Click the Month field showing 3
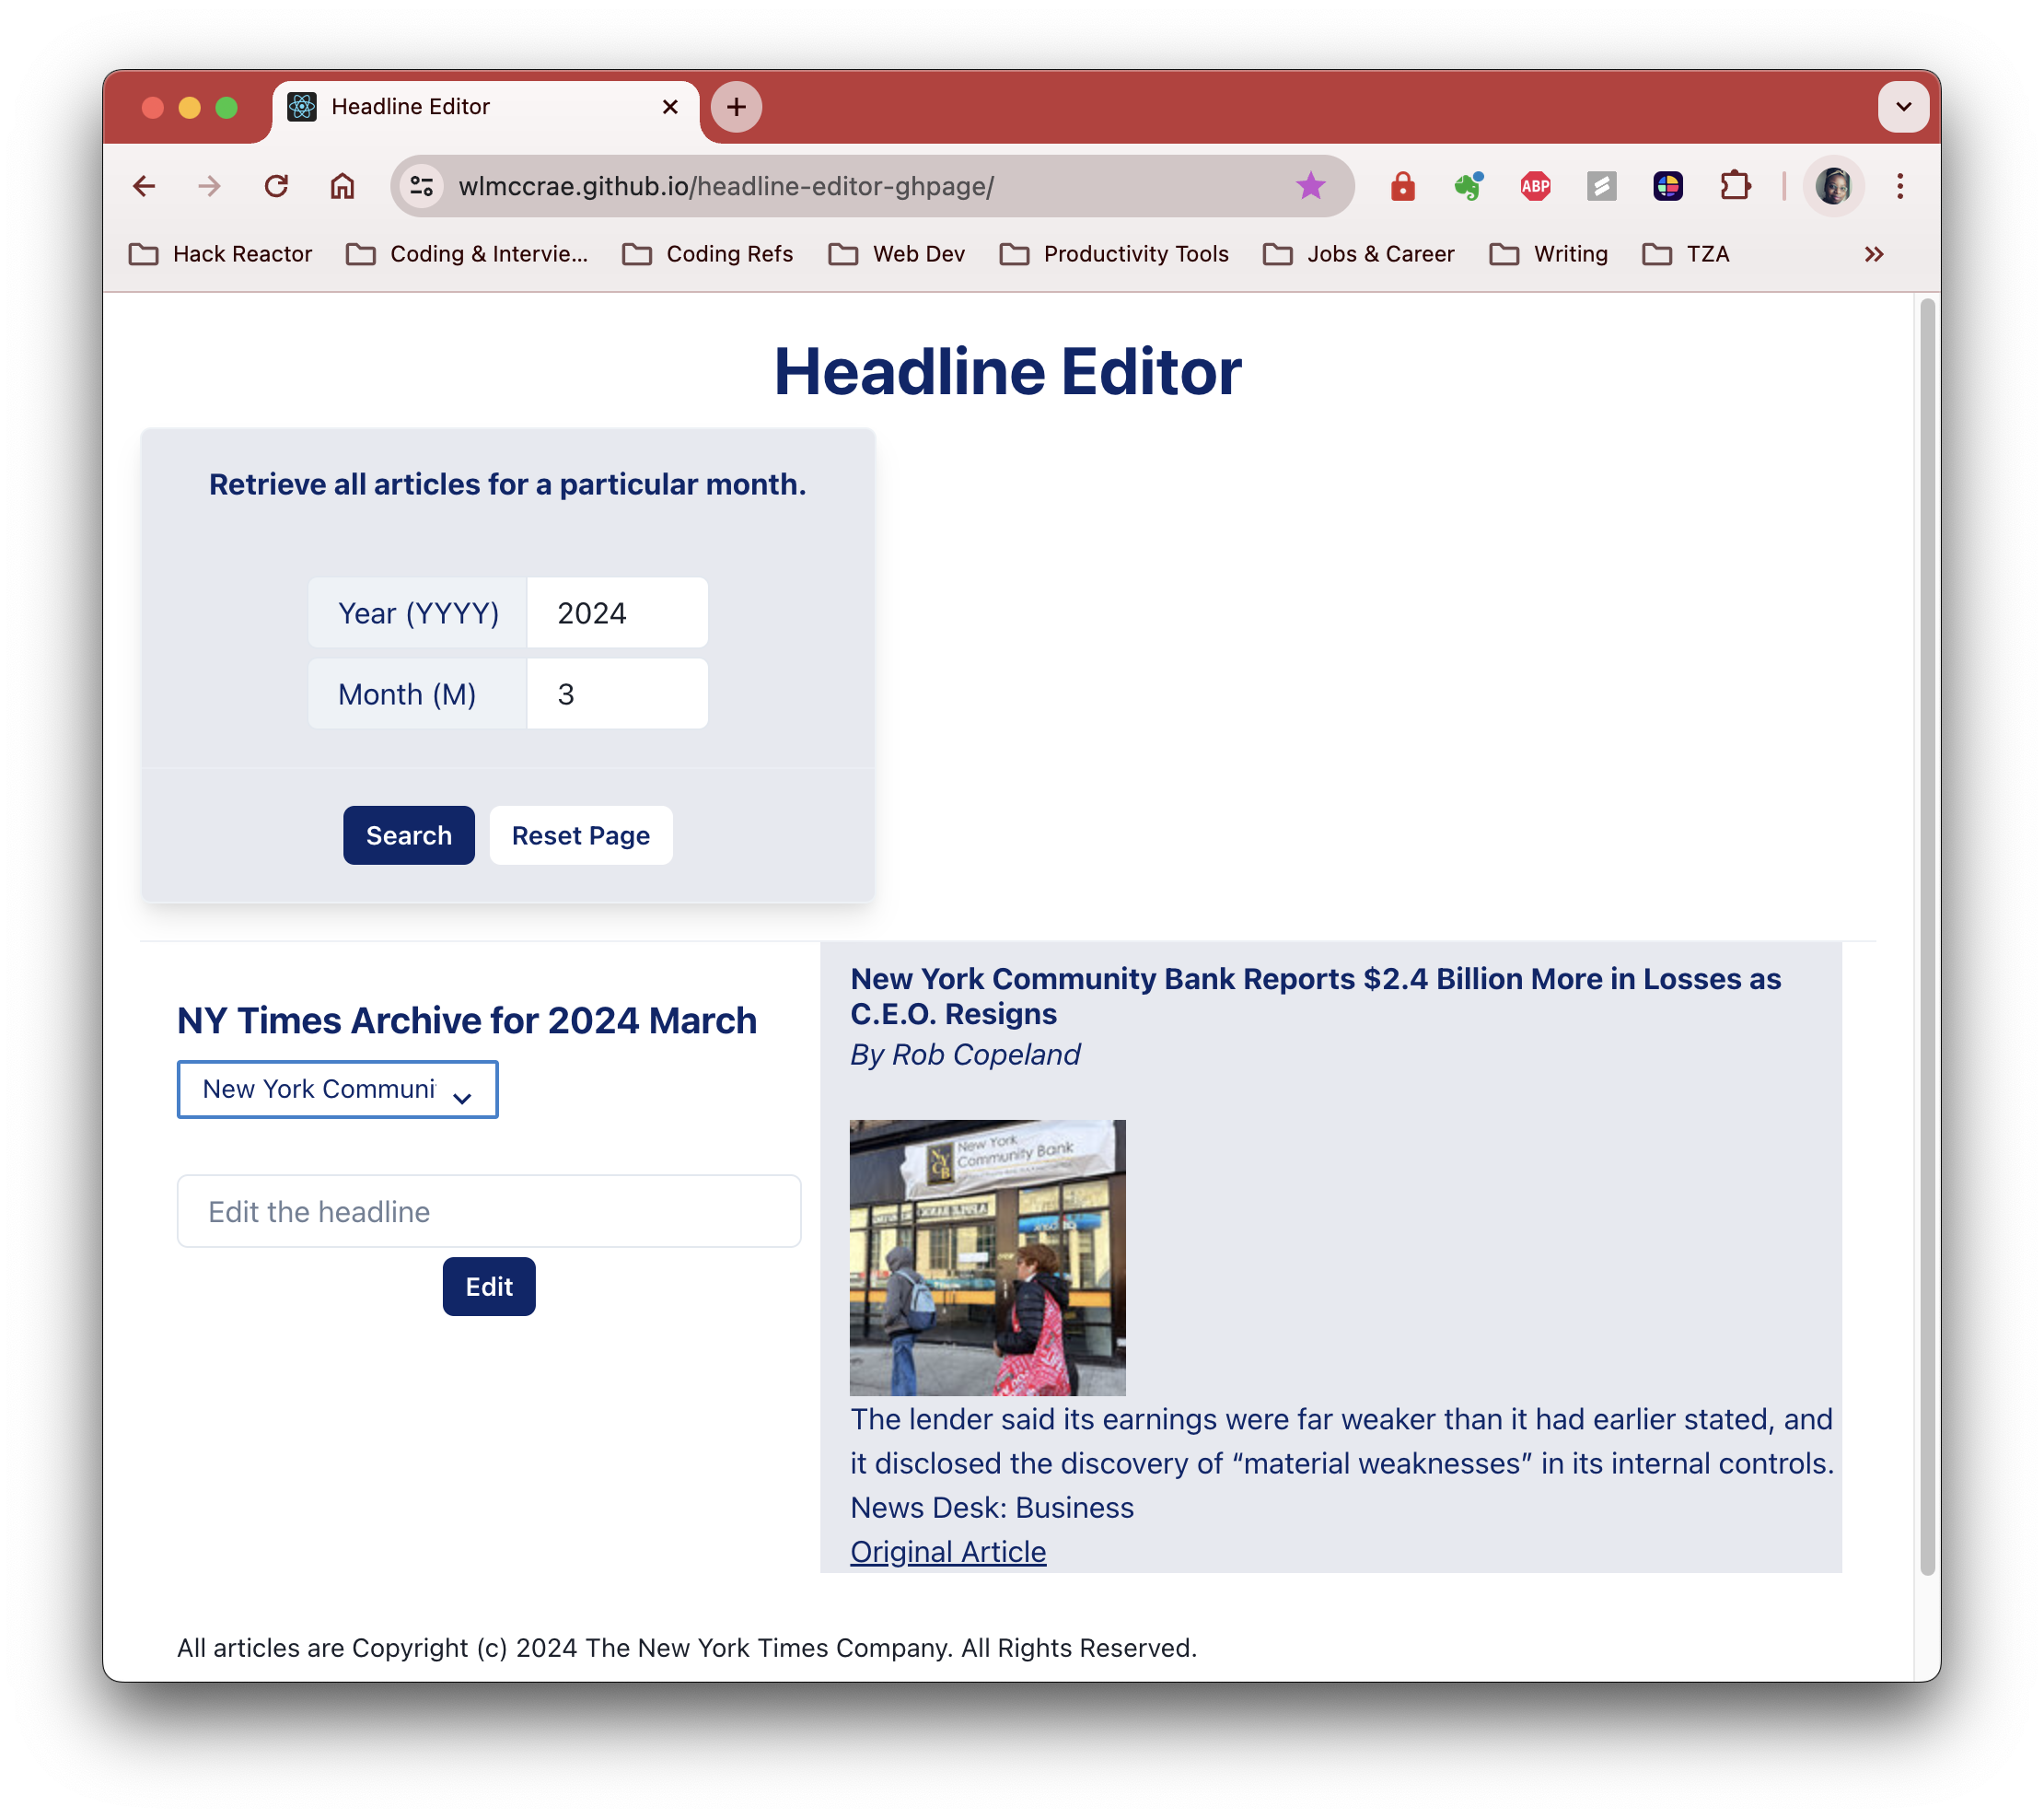The image size is (2044, 1818). (617, 694)
